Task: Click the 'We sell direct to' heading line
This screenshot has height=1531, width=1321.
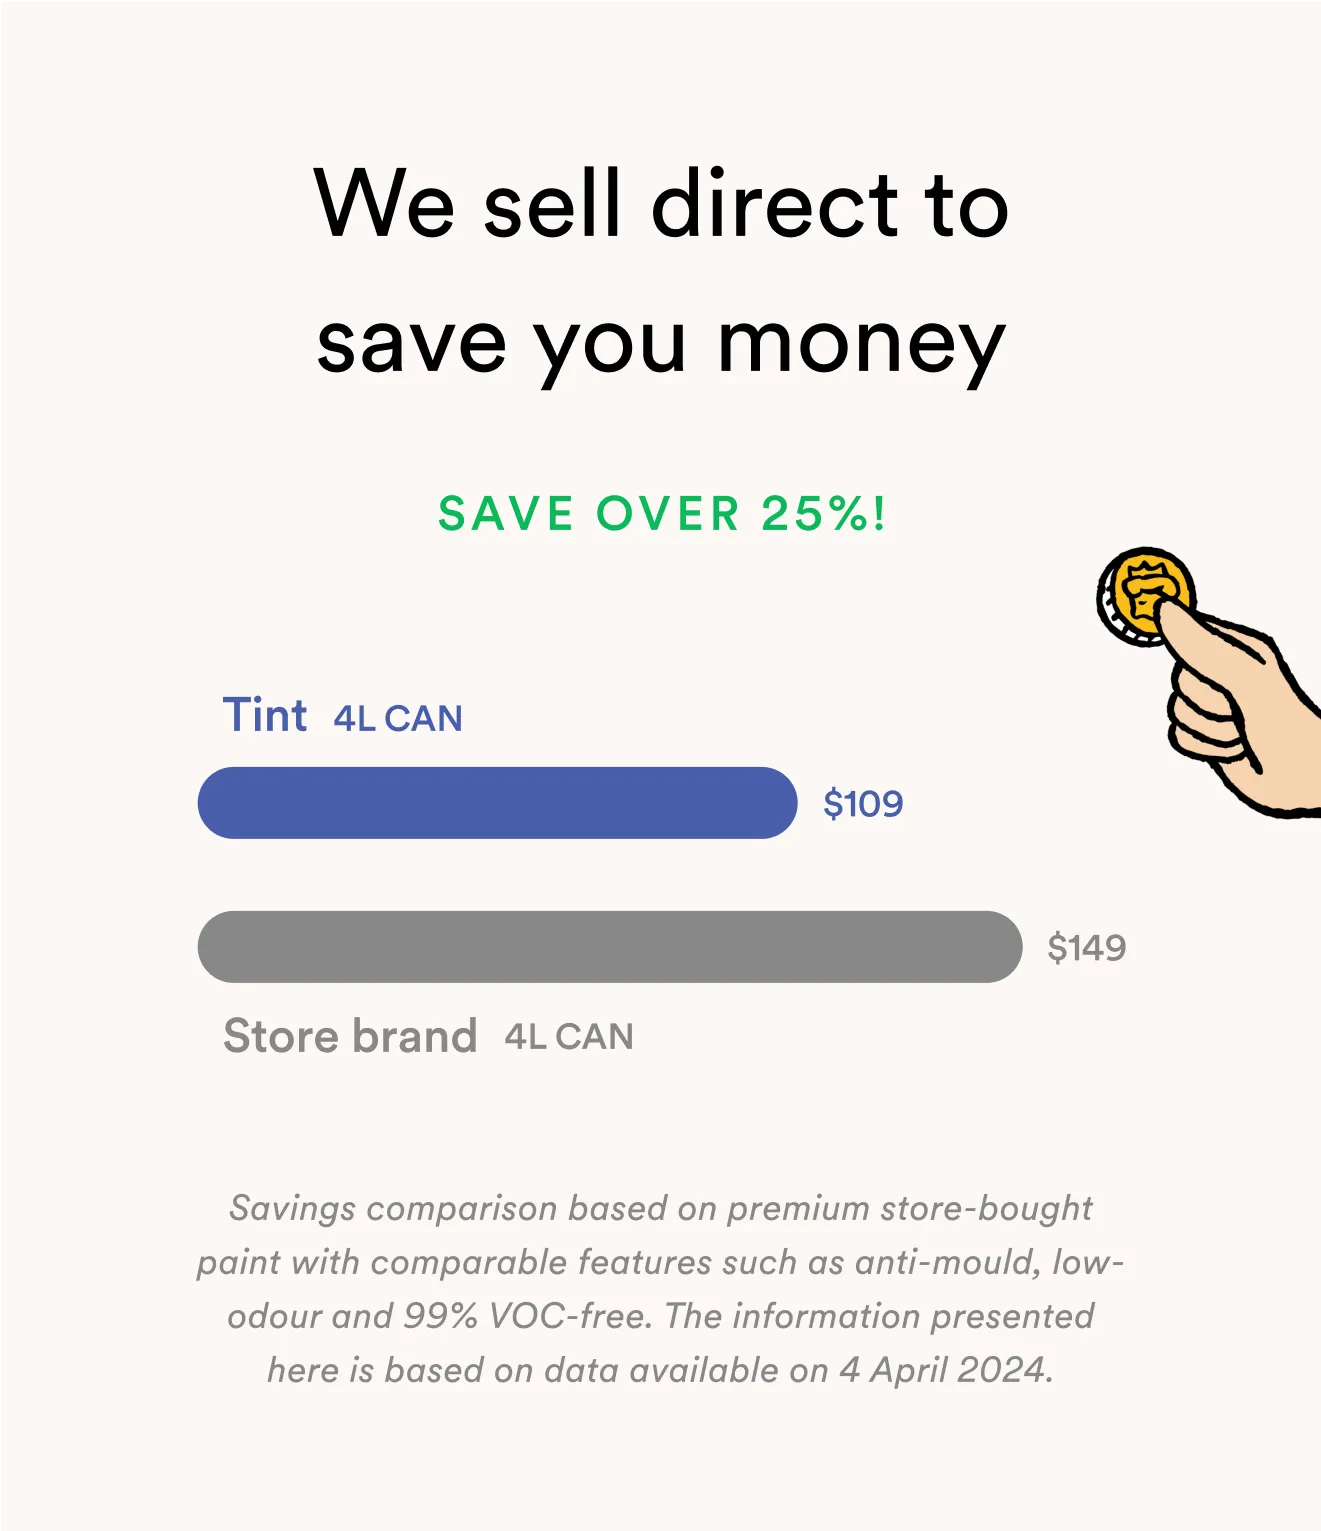Action: point(661,204)
